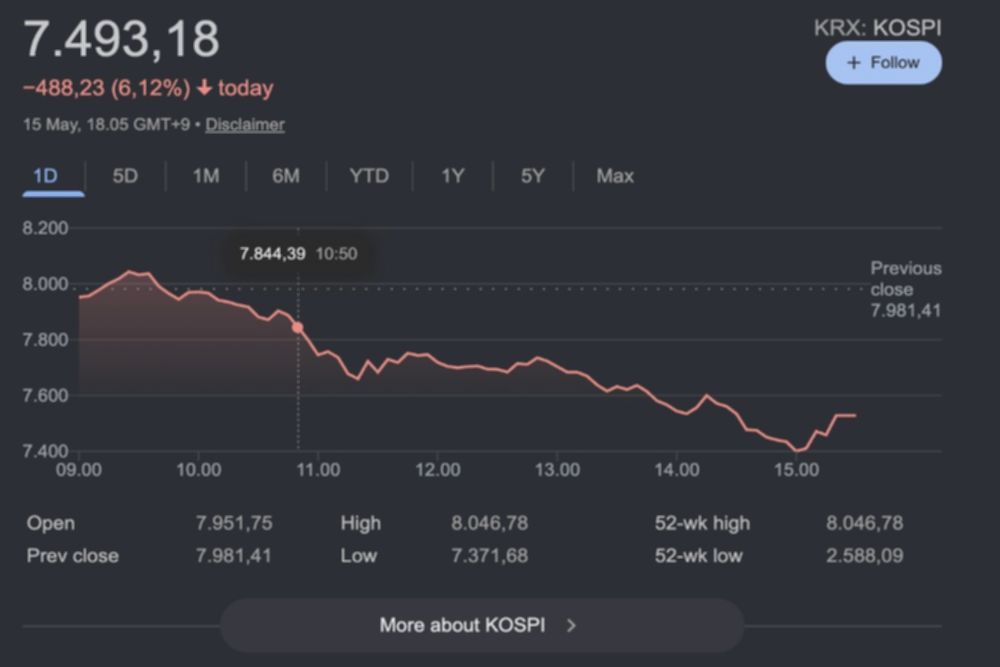Click the High value 8.046,78
Viewport: 1000px width, 667px height.
coord(489,523)
